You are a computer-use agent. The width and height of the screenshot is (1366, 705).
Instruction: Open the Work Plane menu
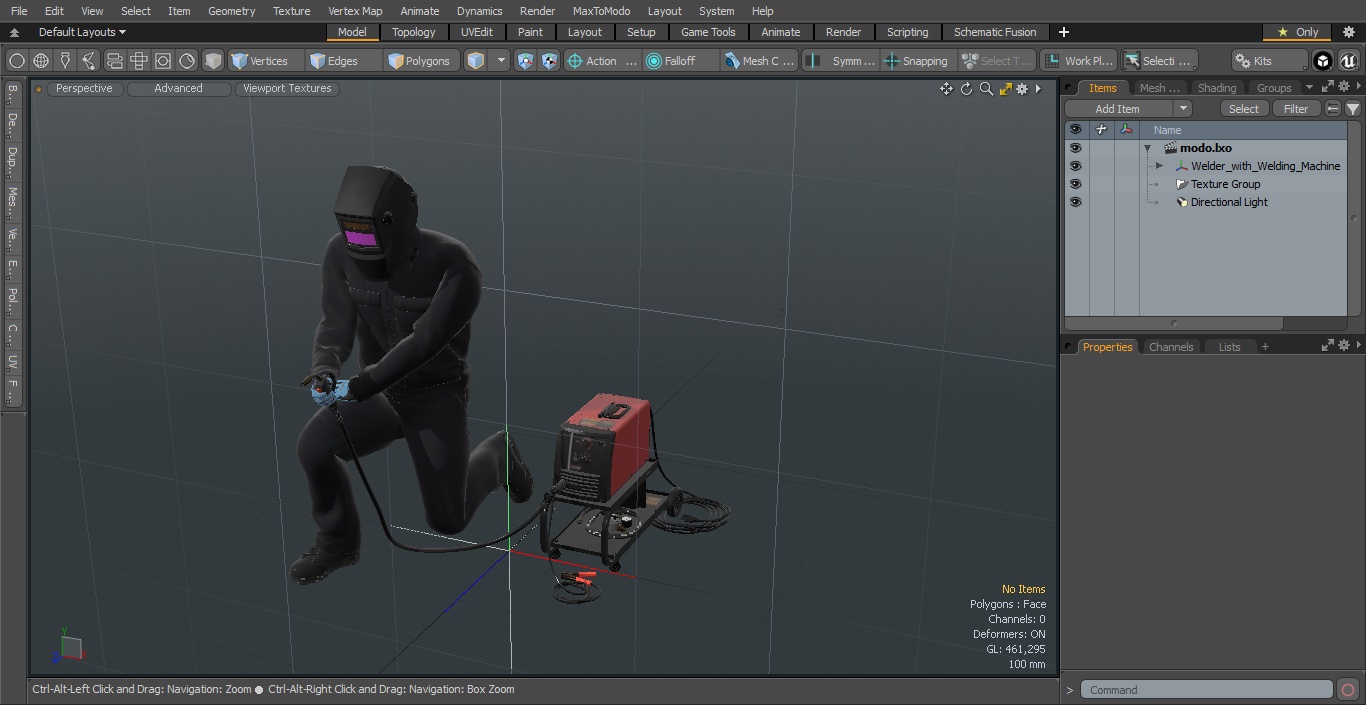[1078, 61]
